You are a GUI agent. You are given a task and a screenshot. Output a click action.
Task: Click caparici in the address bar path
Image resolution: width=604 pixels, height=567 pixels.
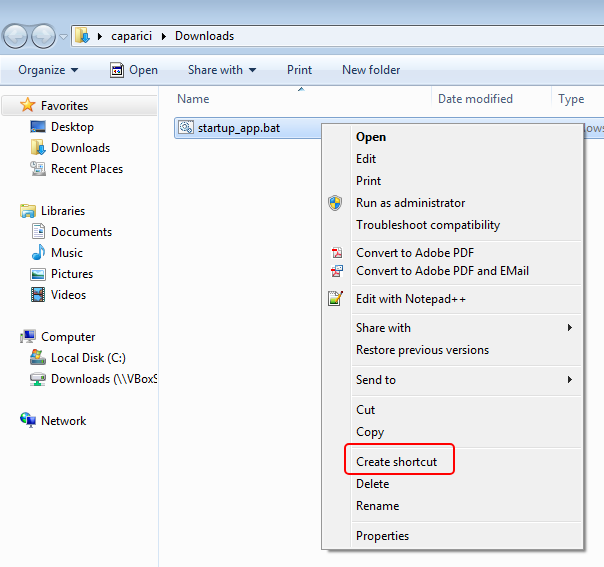click(x=131, y=36)
